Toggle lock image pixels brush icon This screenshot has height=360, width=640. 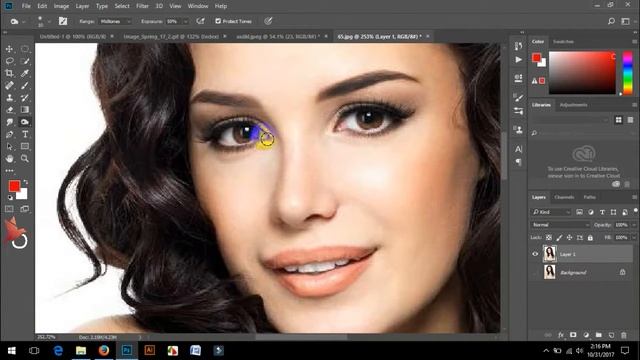[559, 238]
